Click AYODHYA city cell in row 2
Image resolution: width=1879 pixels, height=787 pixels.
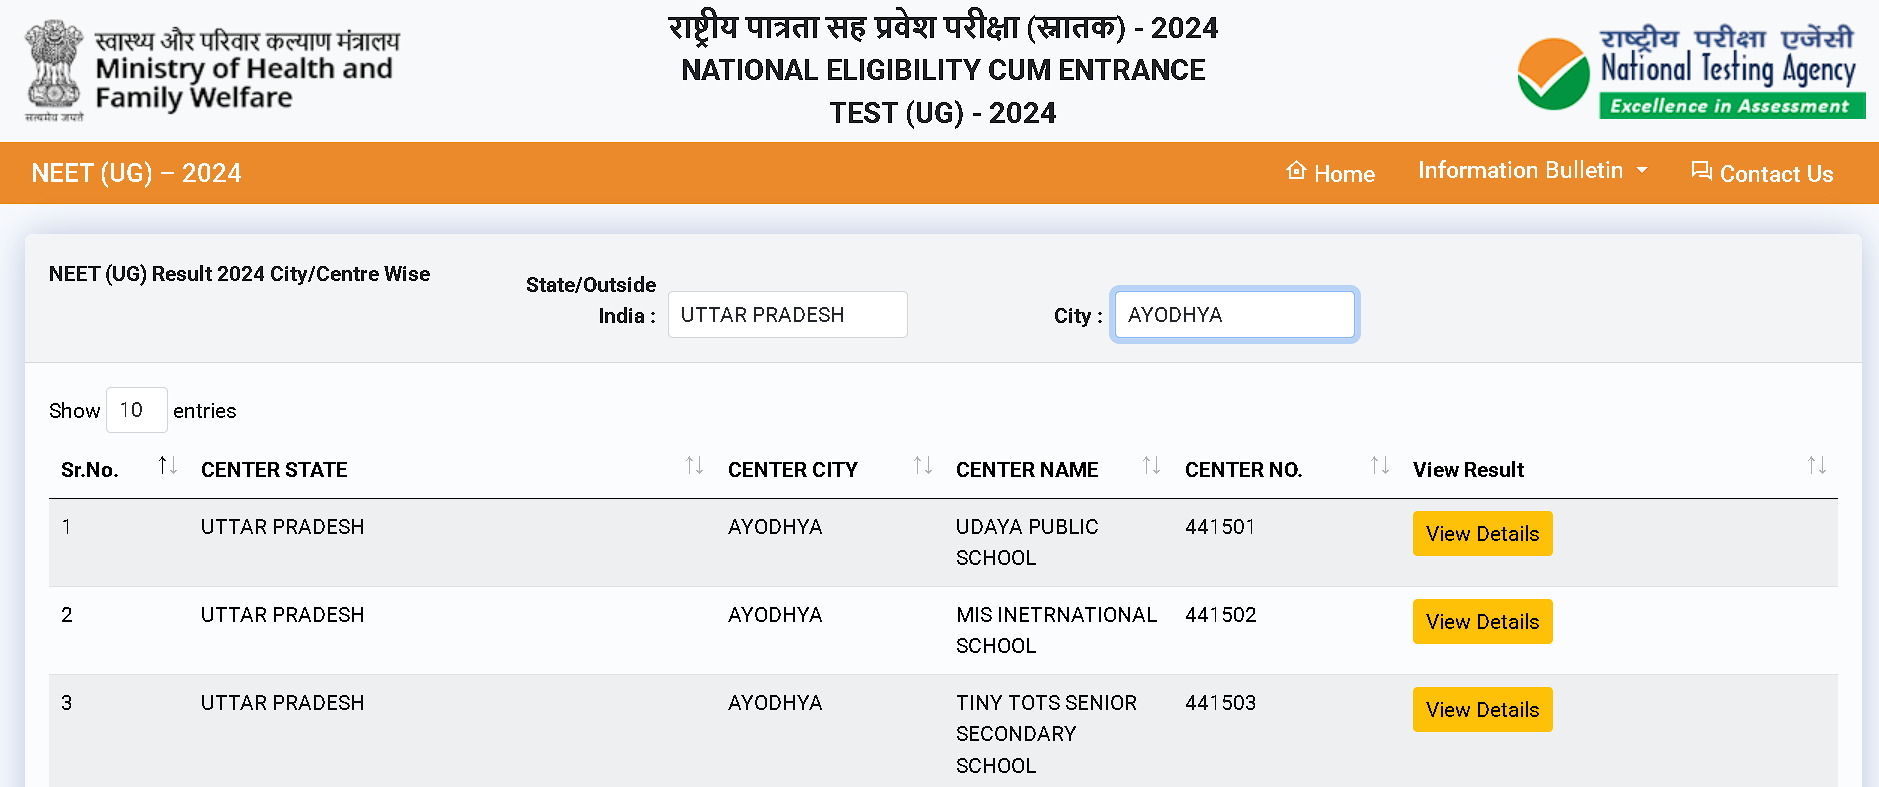point(775,615)
